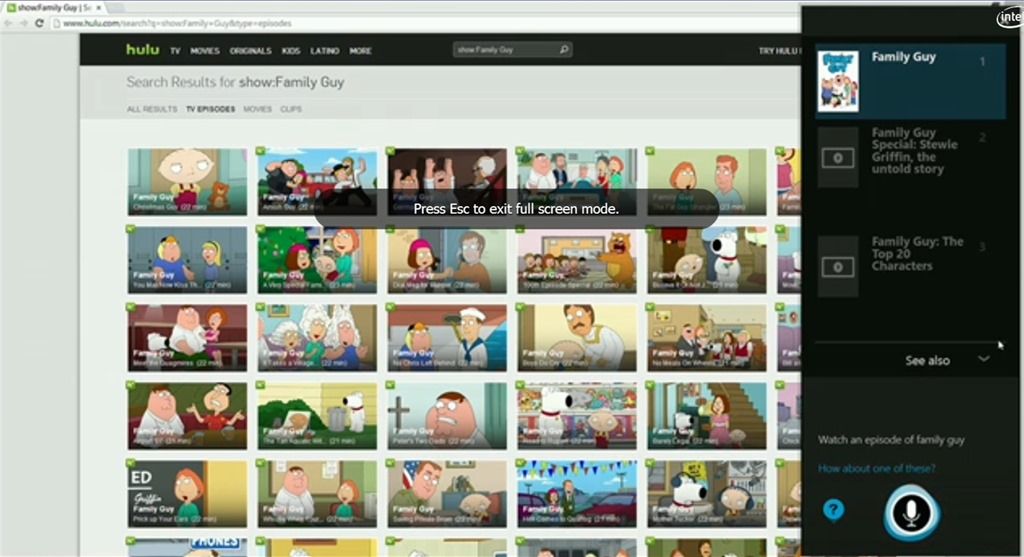This screenshot has height=557, width=1024.
Task: Click 'How about one of these?' link
Action: tap(876, 468)
